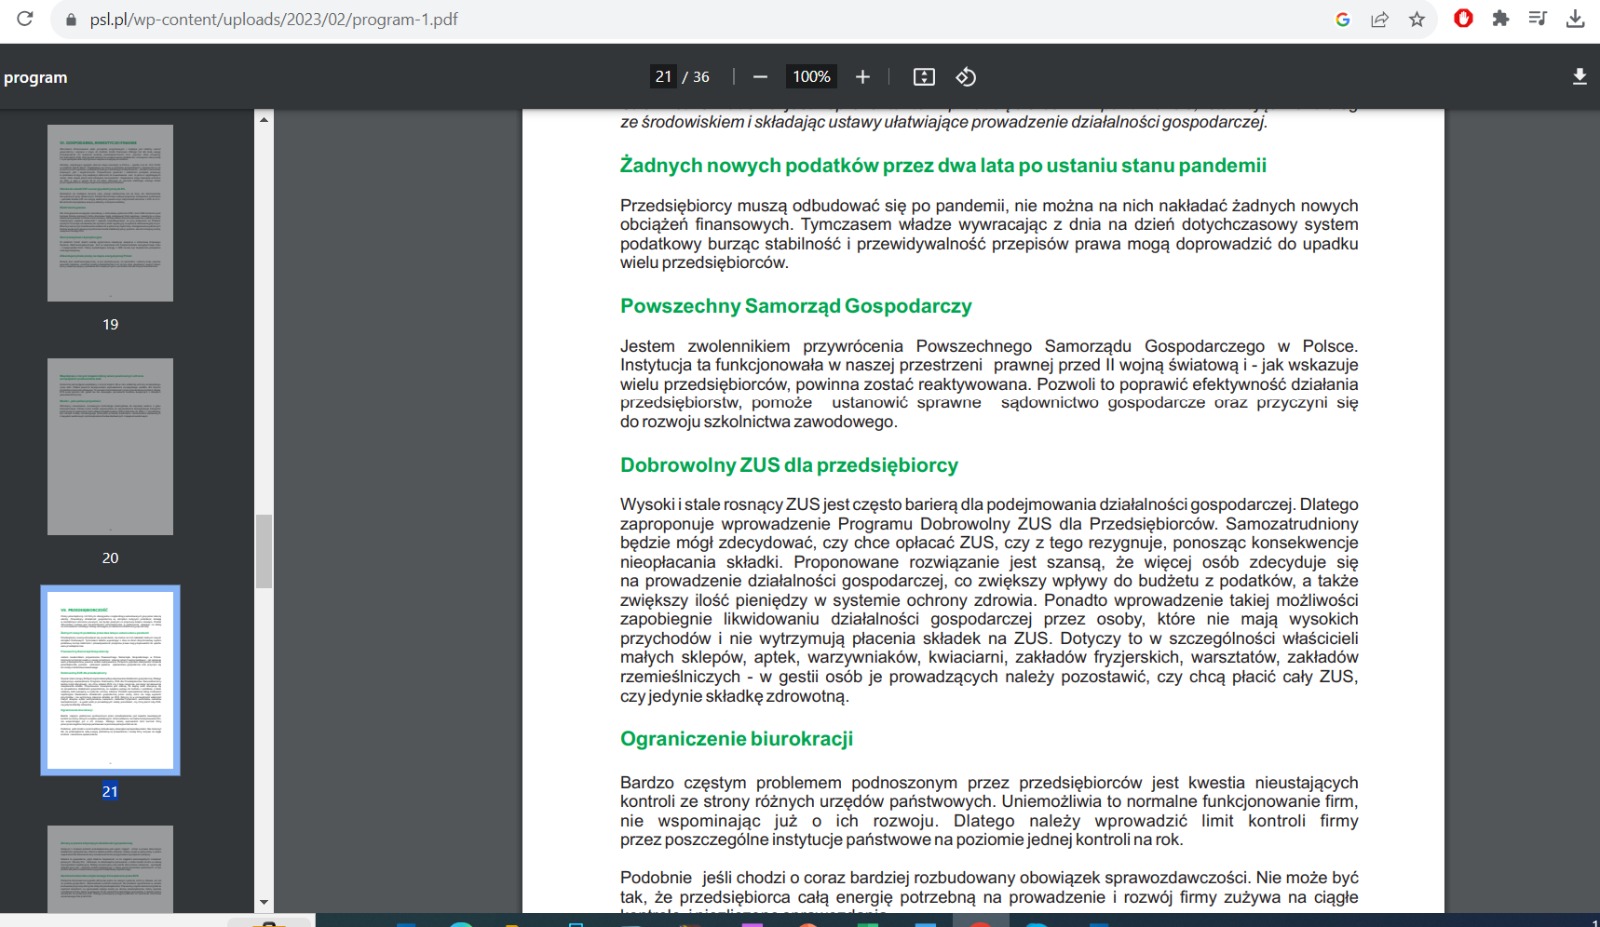Click the heading "Ograniczenie biurokracji"
The height and width of the screenshot is (927, 1600).
[x=737, y=739]
